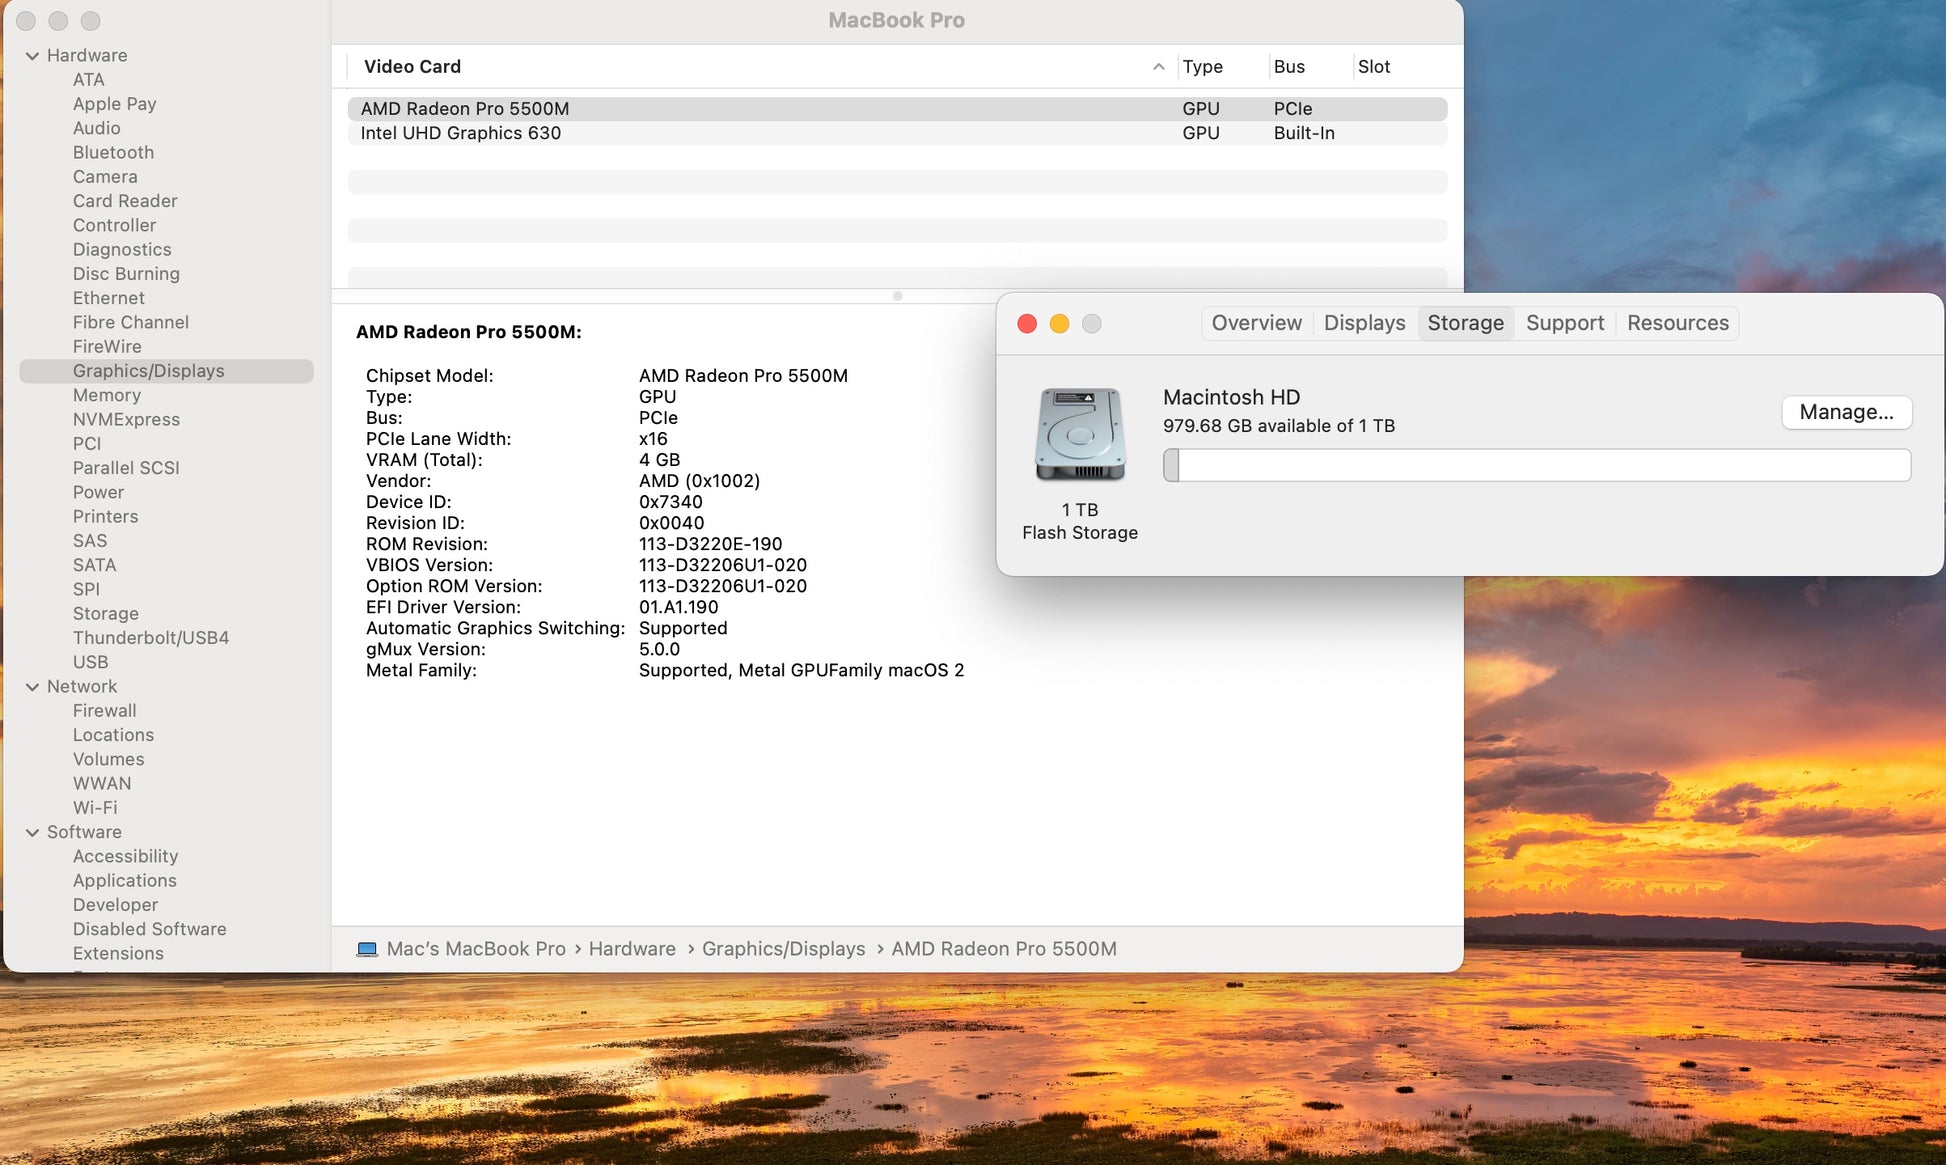Click the Manage... storage button

click(1845, 412)
